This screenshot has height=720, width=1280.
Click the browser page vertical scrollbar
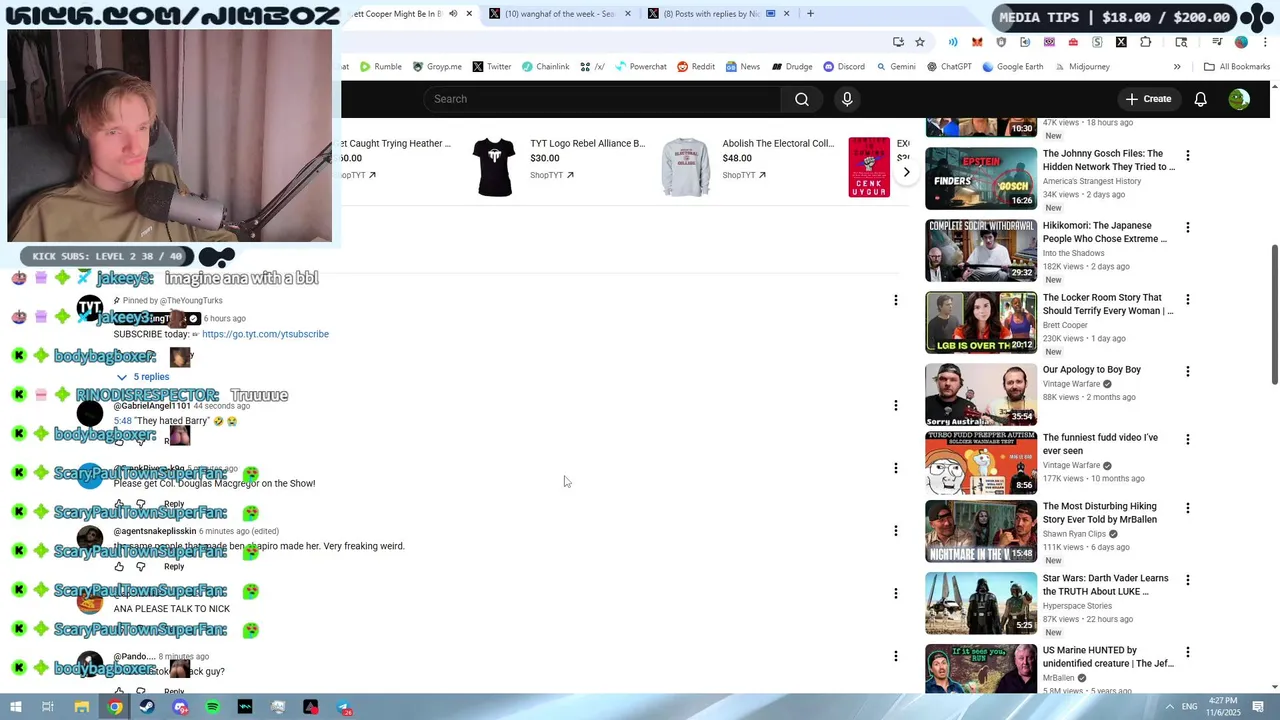pyautogui.click(x=1274, y=316)
